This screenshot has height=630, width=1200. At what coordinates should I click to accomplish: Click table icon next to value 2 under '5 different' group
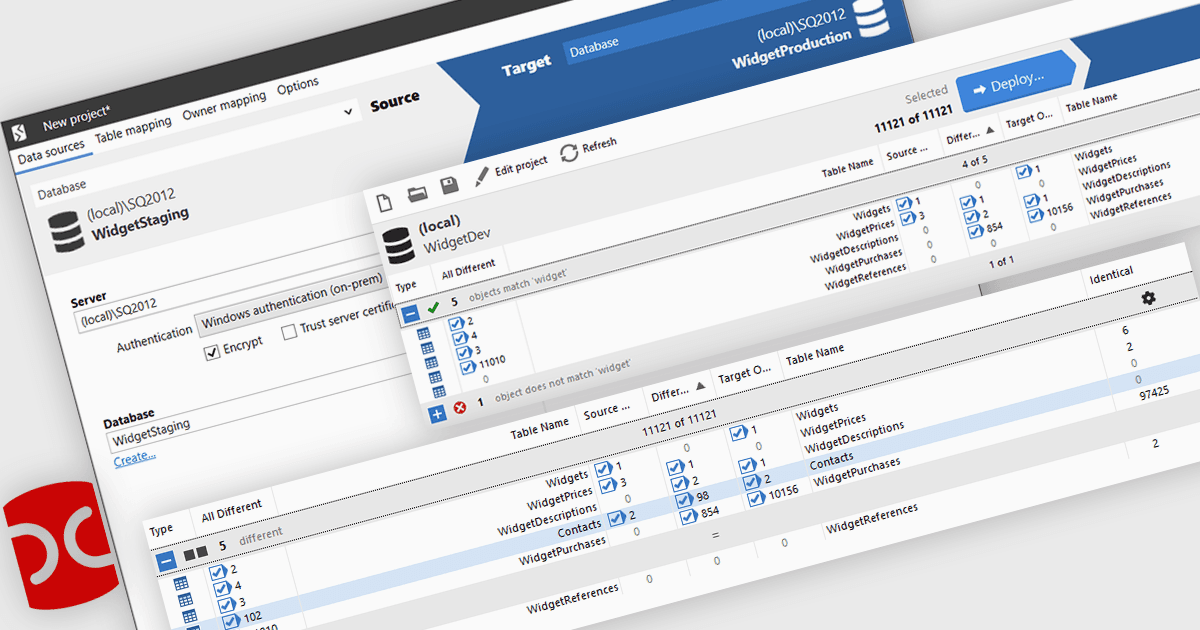(x=181, y=584)
